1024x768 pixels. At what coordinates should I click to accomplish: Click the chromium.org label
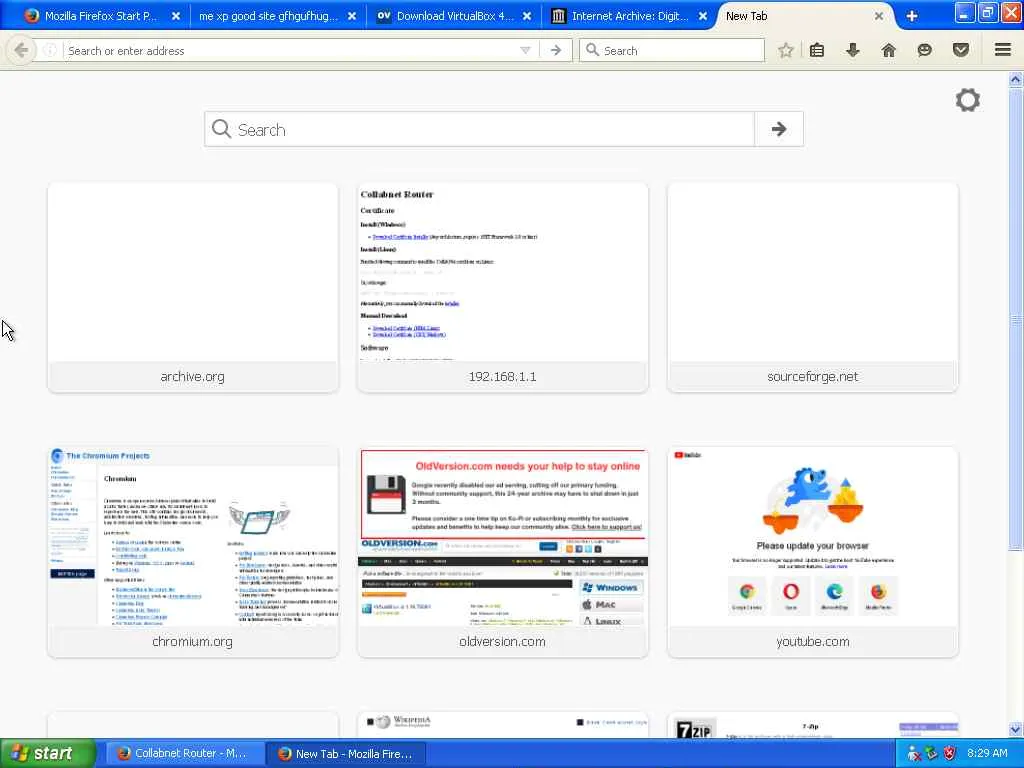pyautogui.click(x=193, y=641)
